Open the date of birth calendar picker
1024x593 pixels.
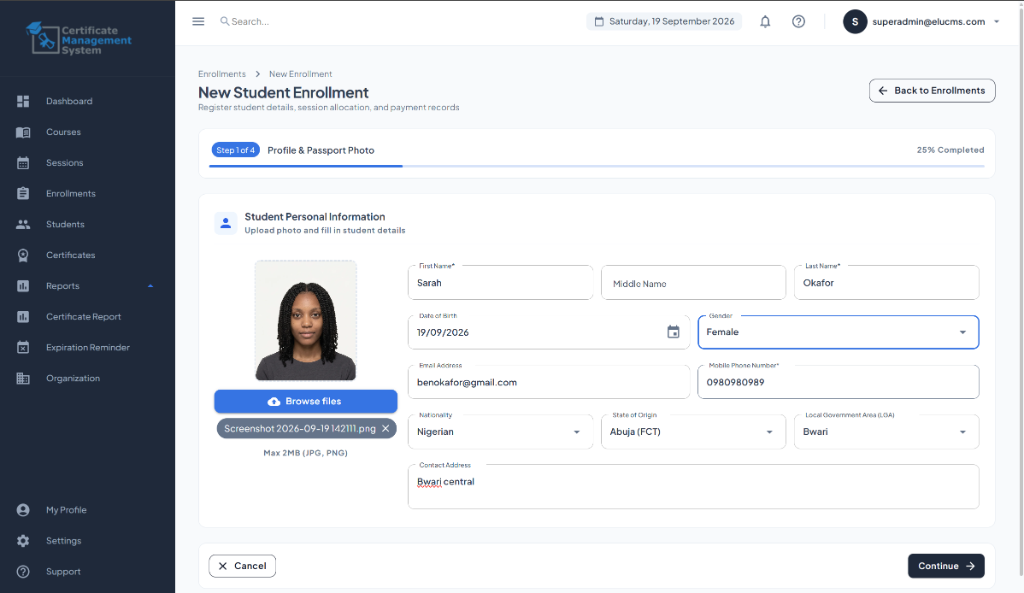click(673, 332)
